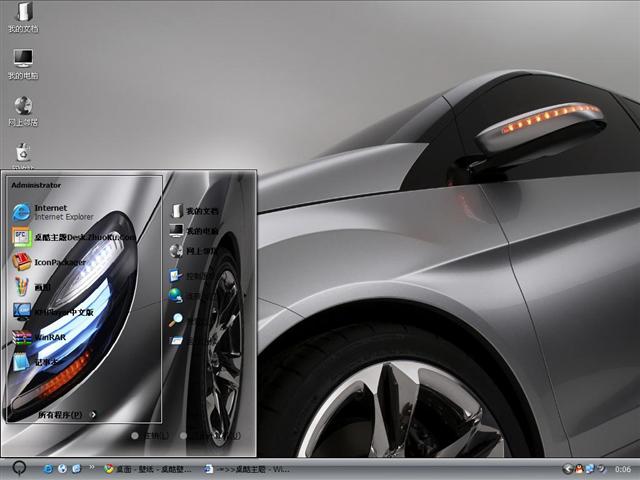Screen dimensions: 640x480
Task: Open Search via the magnifier icon
Action: (x=176, y=320)
